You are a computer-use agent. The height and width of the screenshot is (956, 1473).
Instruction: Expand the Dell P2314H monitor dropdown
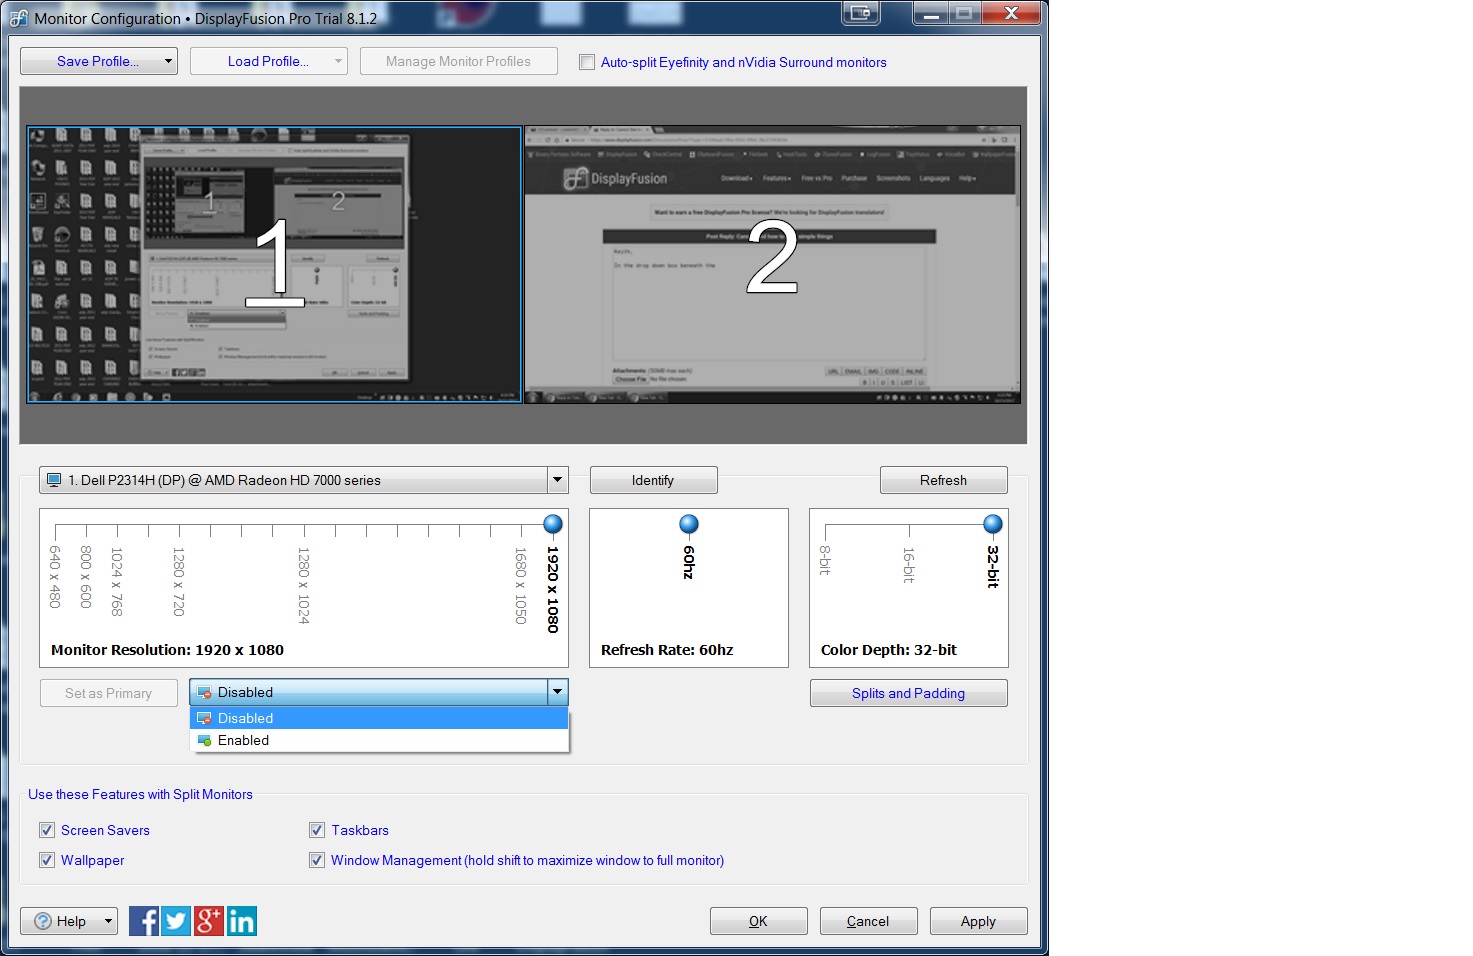click(x=557, y=480)
